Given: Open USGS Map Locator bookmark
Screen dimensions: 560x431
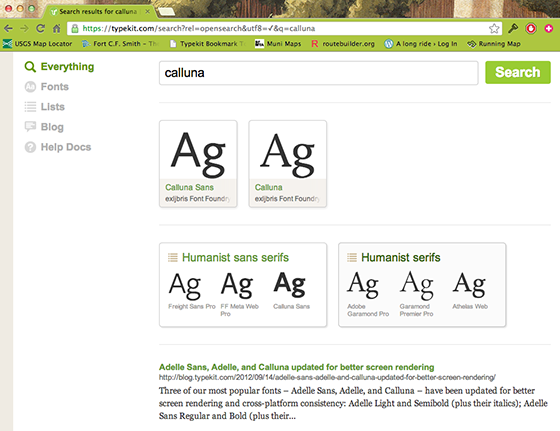Looking at the screenshot, I should 38,44.
